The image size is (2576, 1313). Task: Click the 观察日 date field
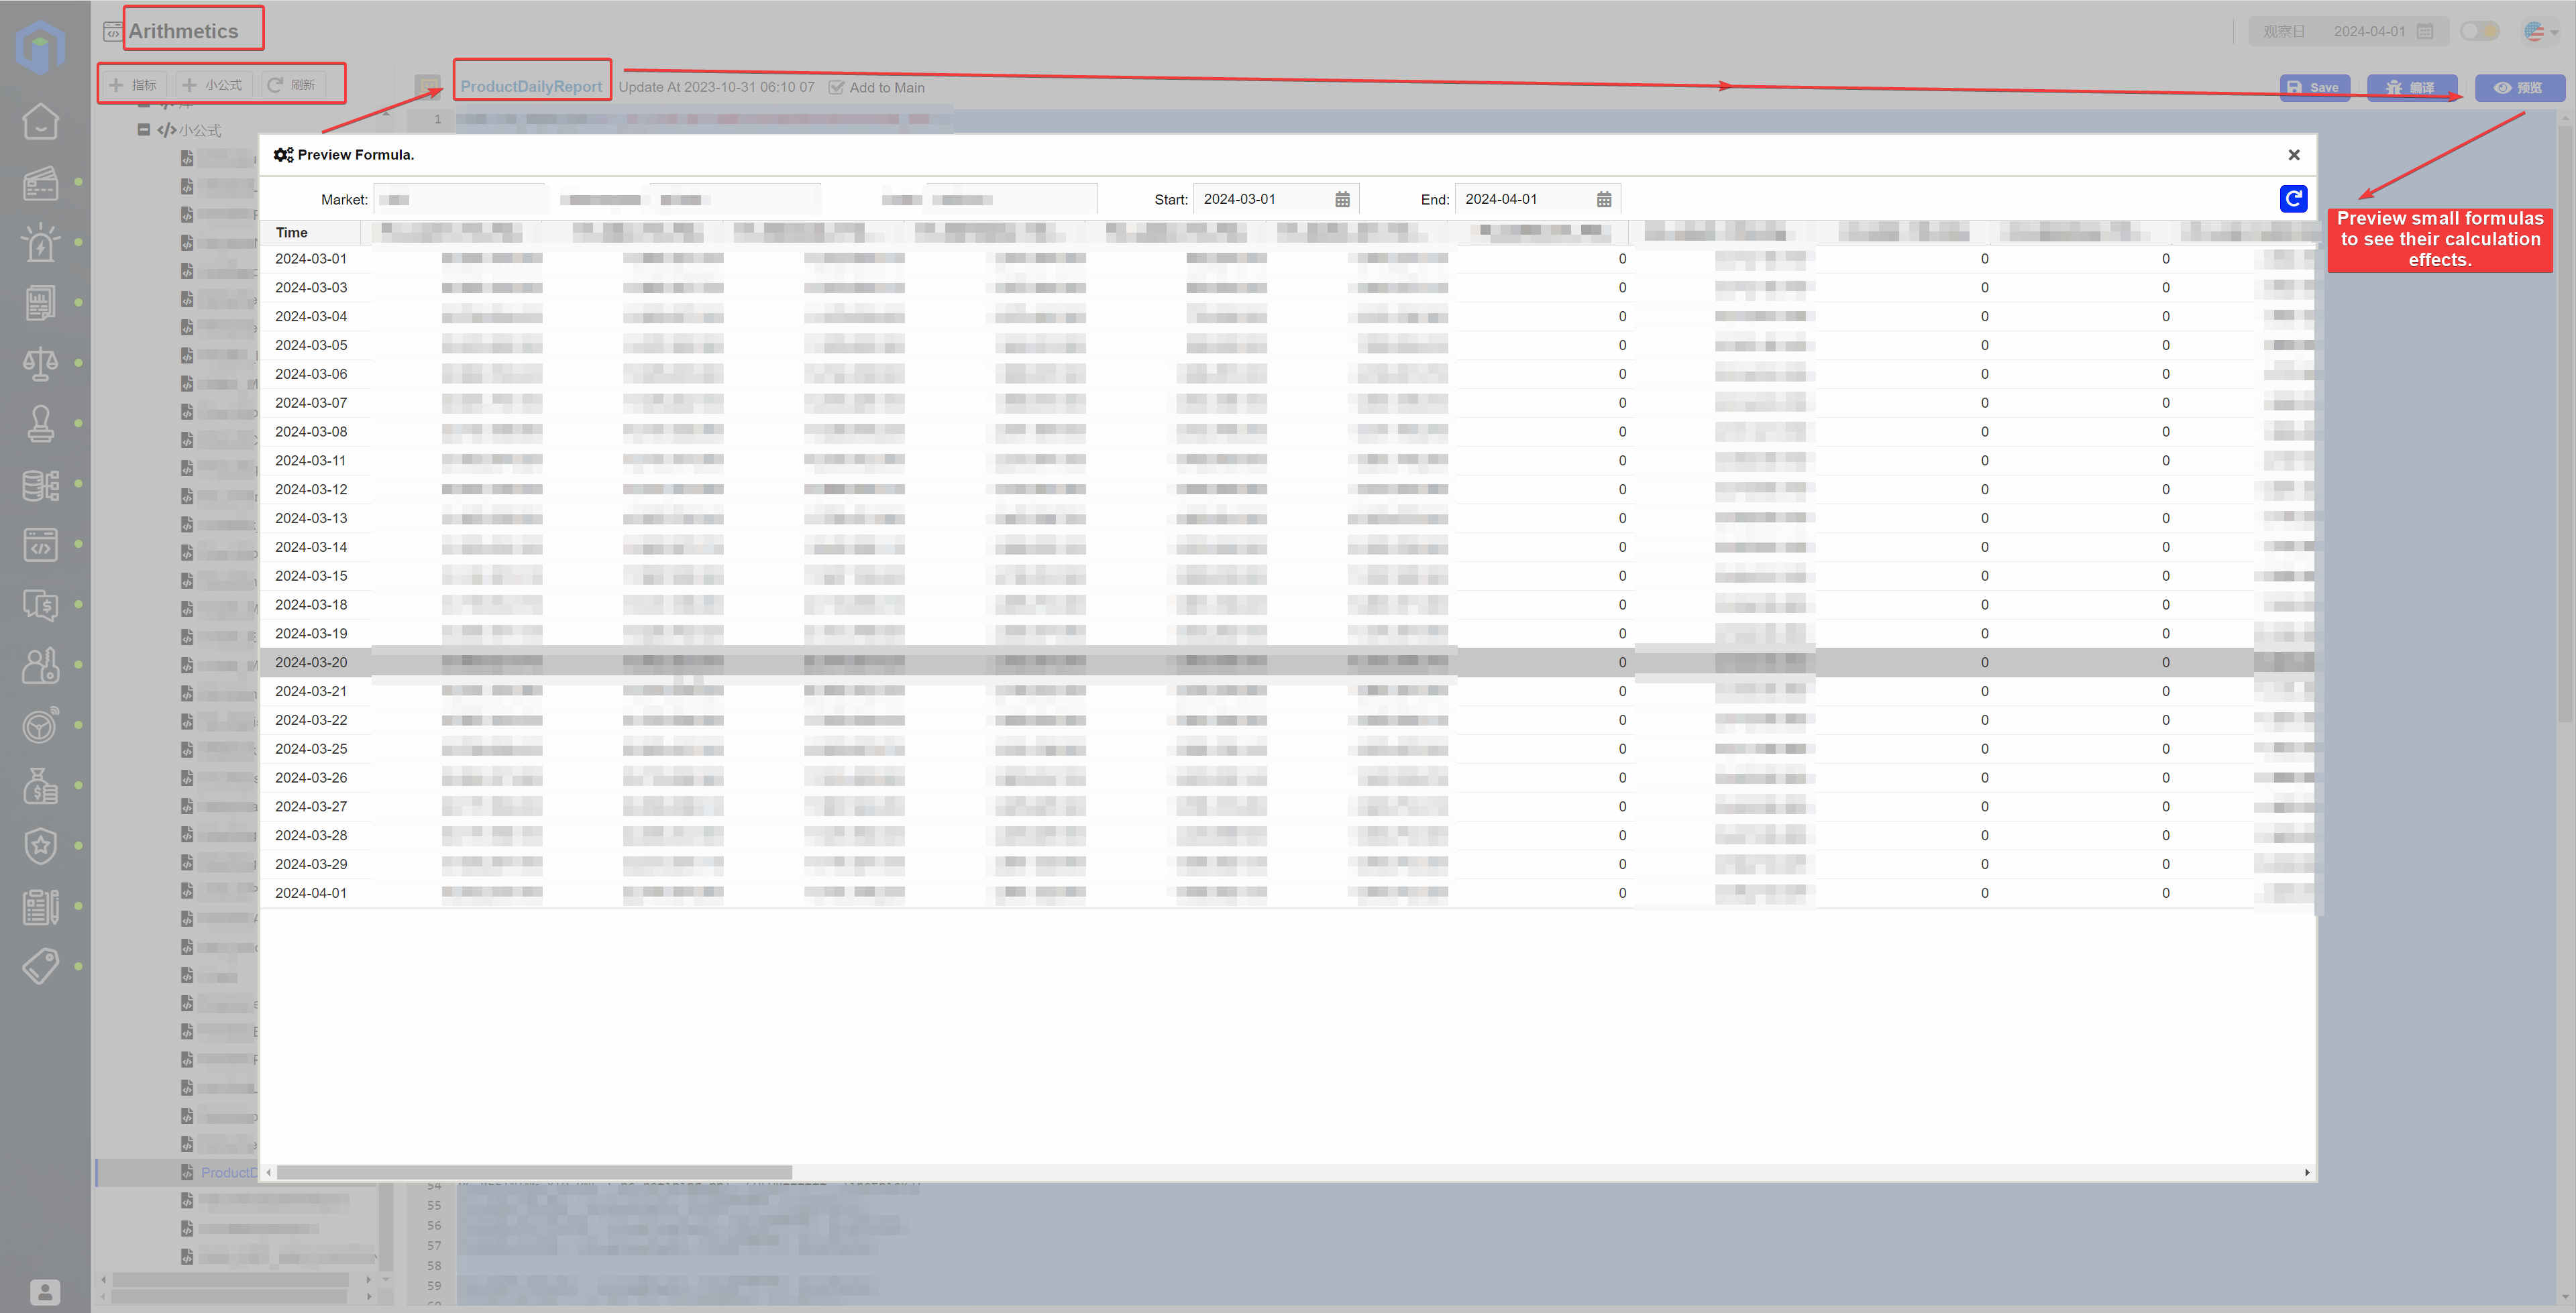coord(2348,32)
